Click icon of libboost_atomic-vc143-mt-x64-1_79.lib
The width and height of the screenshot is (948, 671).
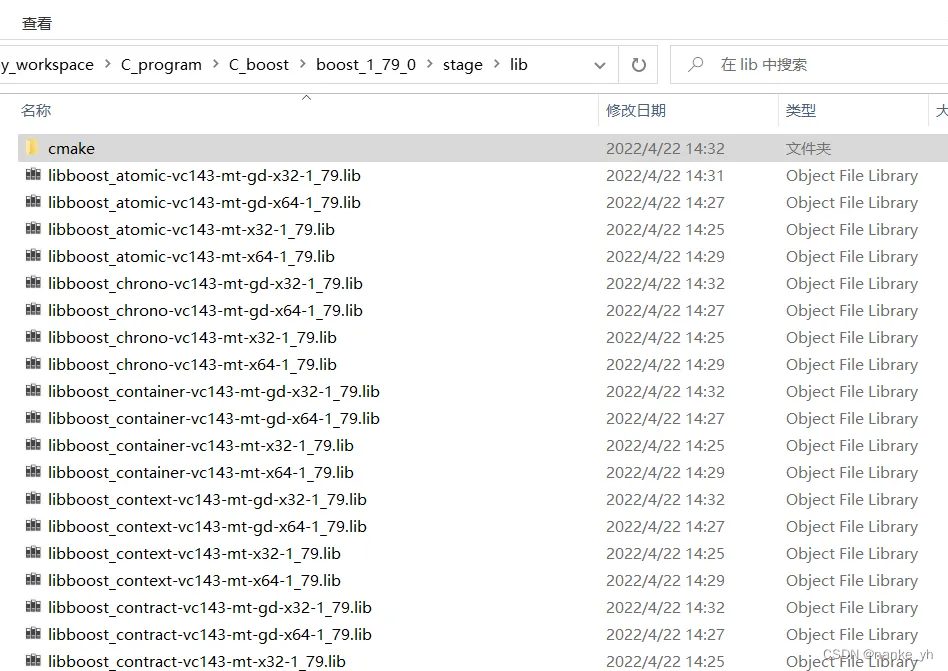point(33,256)
